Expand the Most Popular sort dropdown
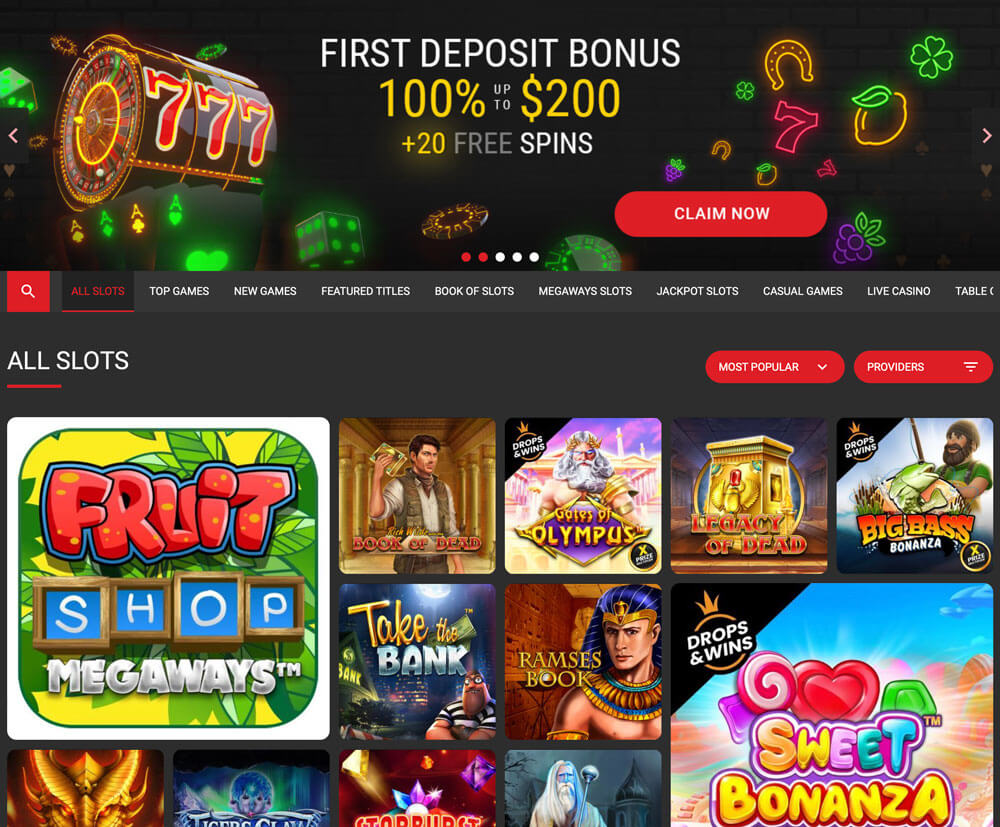Image resolution: width=1000 pixels, height=827 pixels. pos(775,367)
